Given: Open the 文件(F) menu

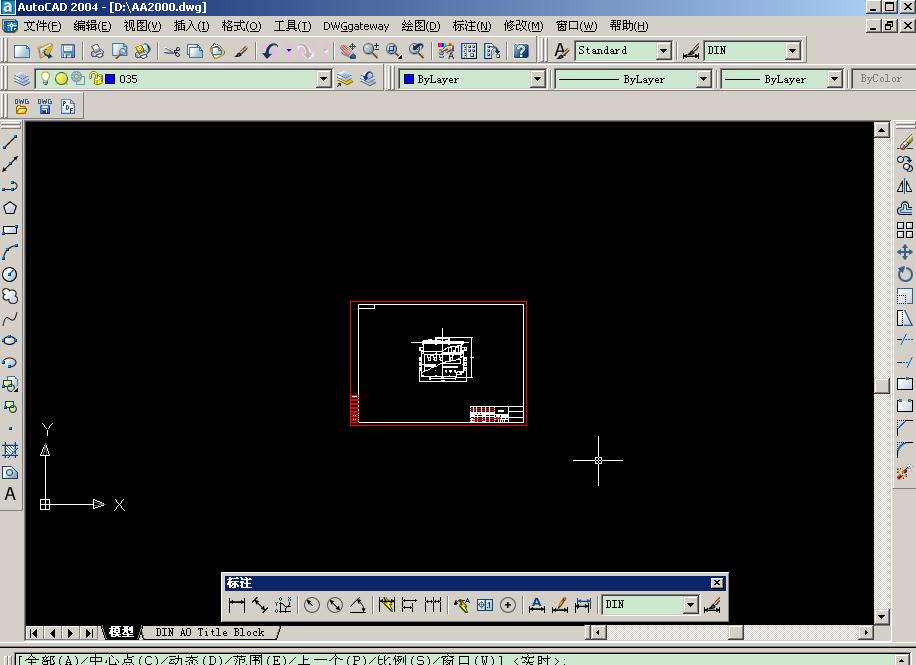Looking at the screenshot, I should pos(42,26).
